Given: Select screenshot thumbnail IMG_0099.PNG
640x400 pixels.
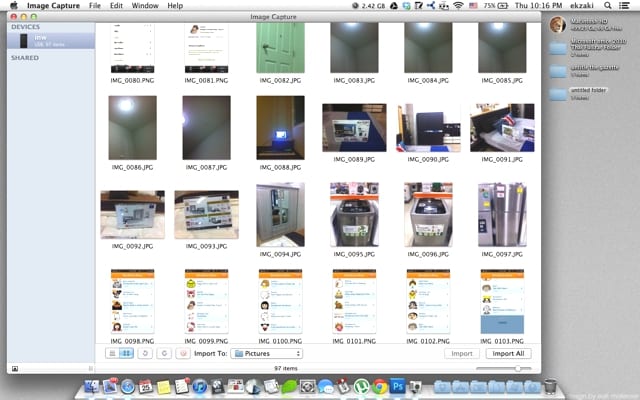Looking at the screenshot, I should (206, 301).
